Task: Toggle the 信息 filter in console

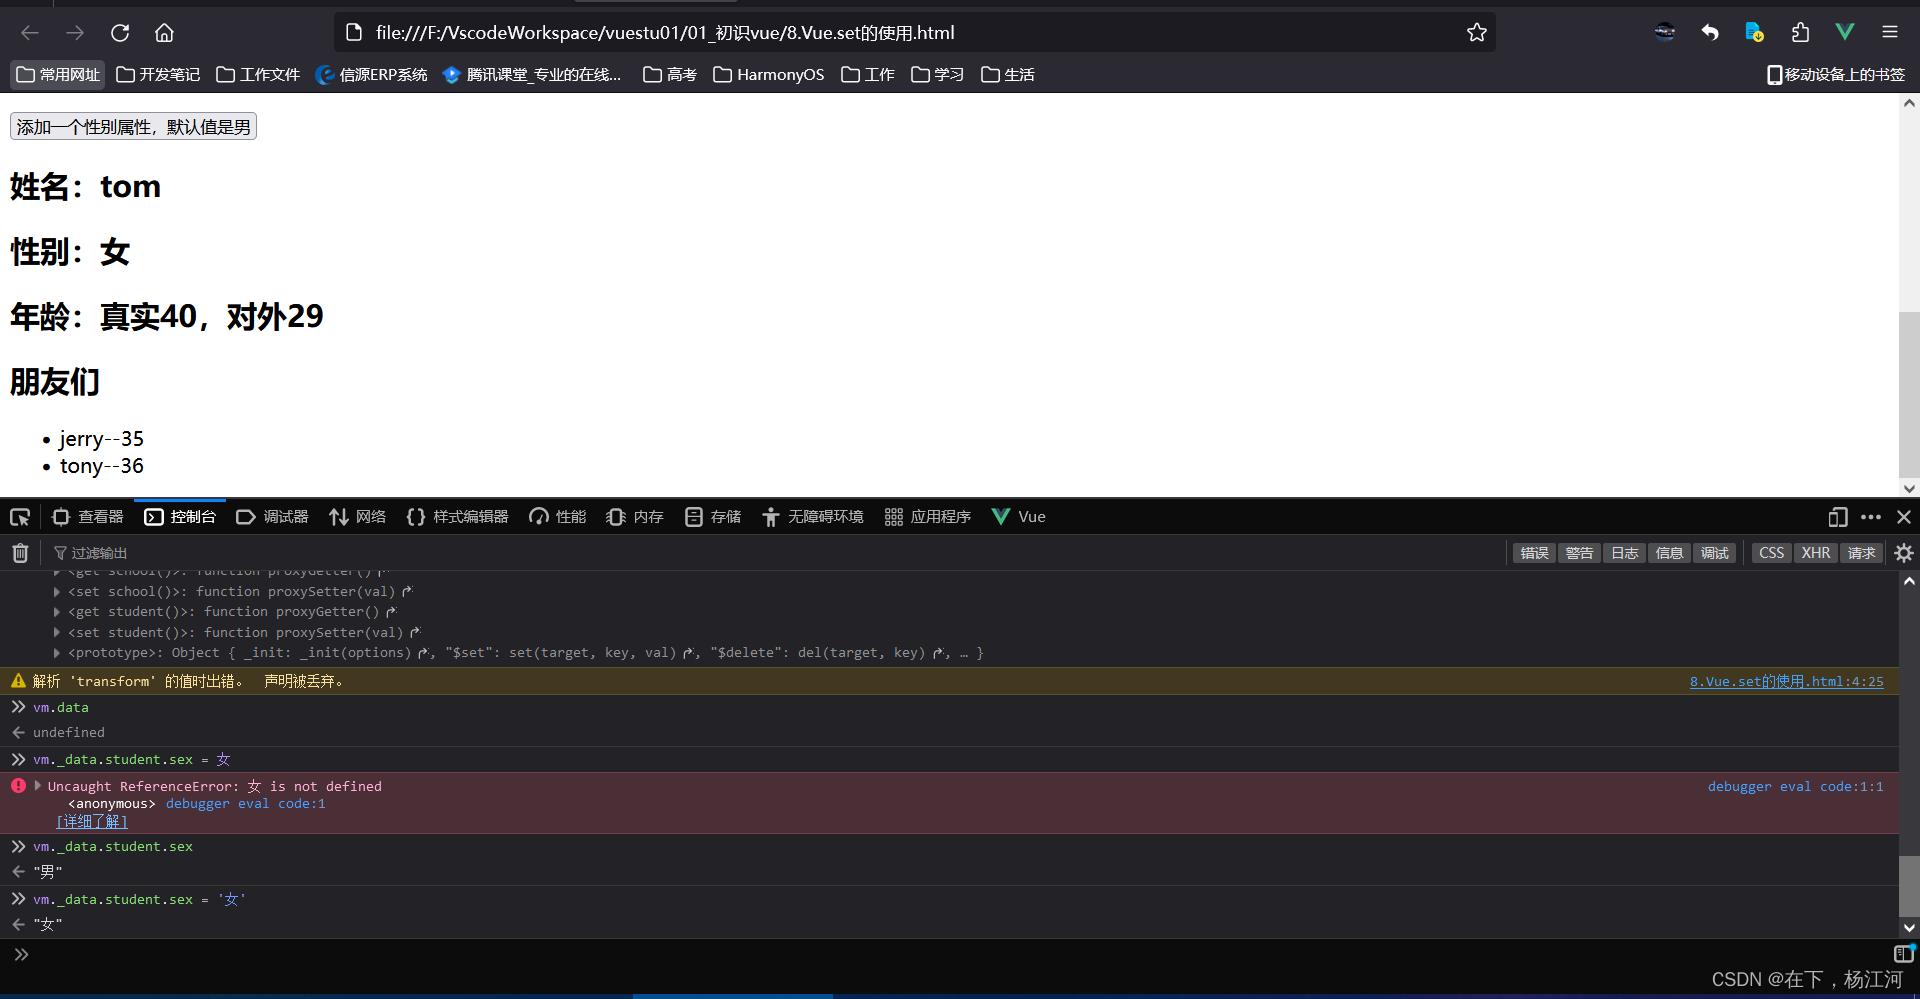Action: tap(1669, 553)
